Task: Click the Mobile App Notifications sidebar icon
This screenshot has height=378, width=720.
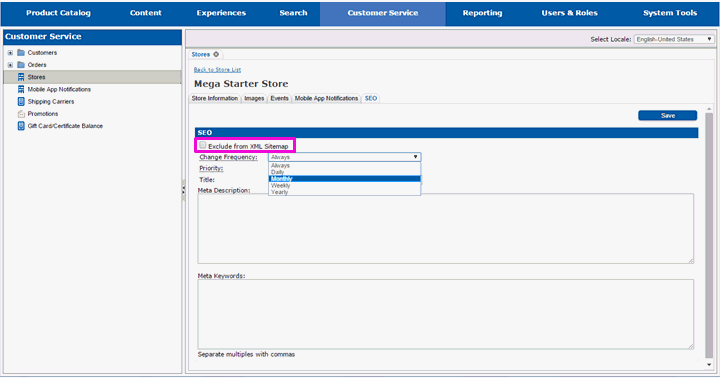Action: [x=21, y=89]
